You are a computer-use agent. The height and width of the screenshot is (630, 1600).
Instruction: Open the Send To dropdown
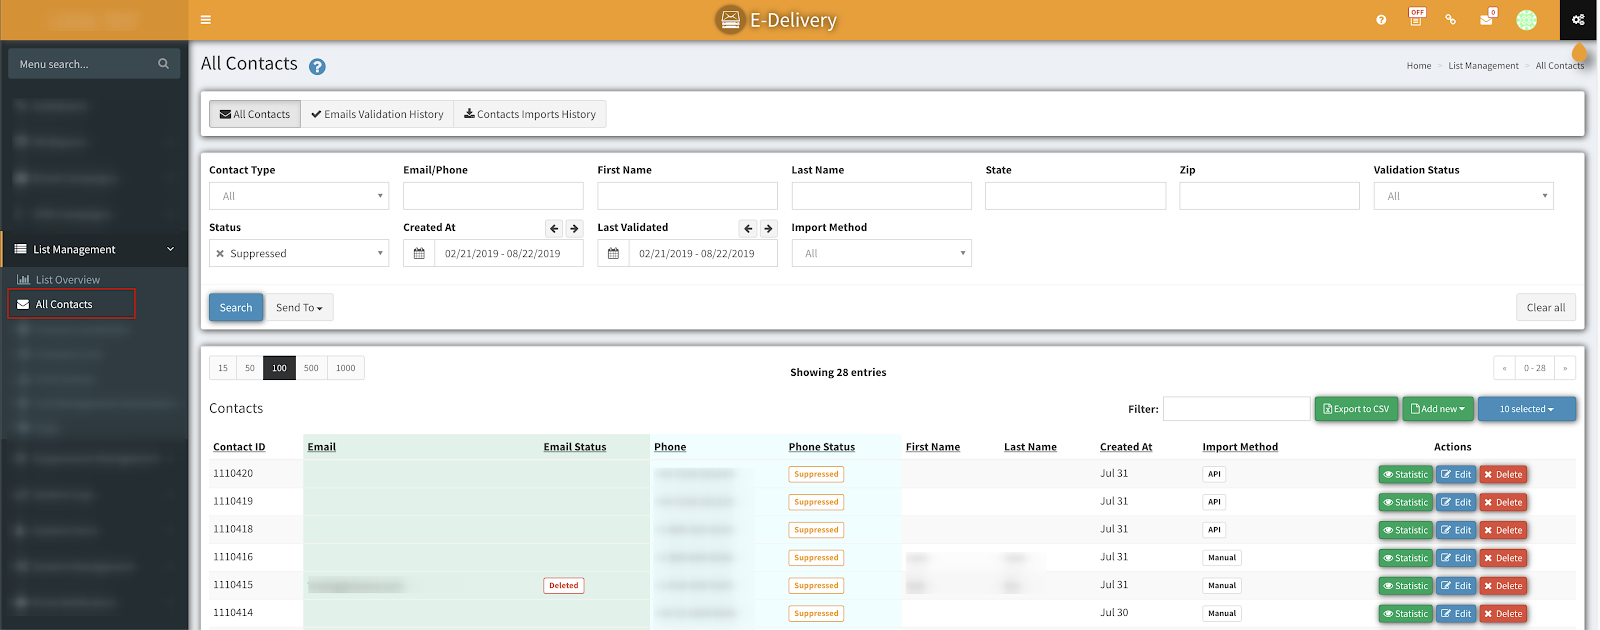click(x=299, y=307)
